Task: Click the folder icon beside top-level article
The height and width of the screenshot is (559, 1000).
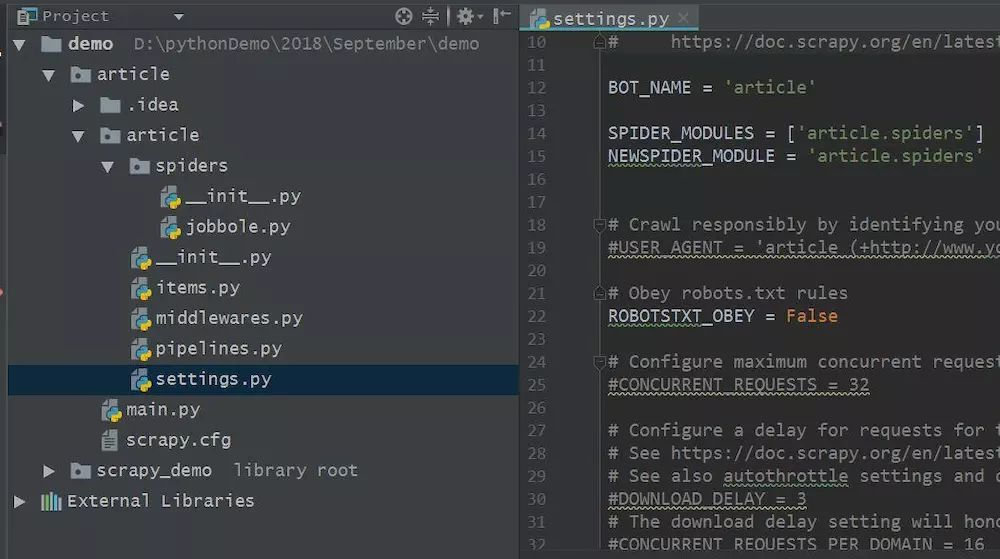Action: coord(80,75)
